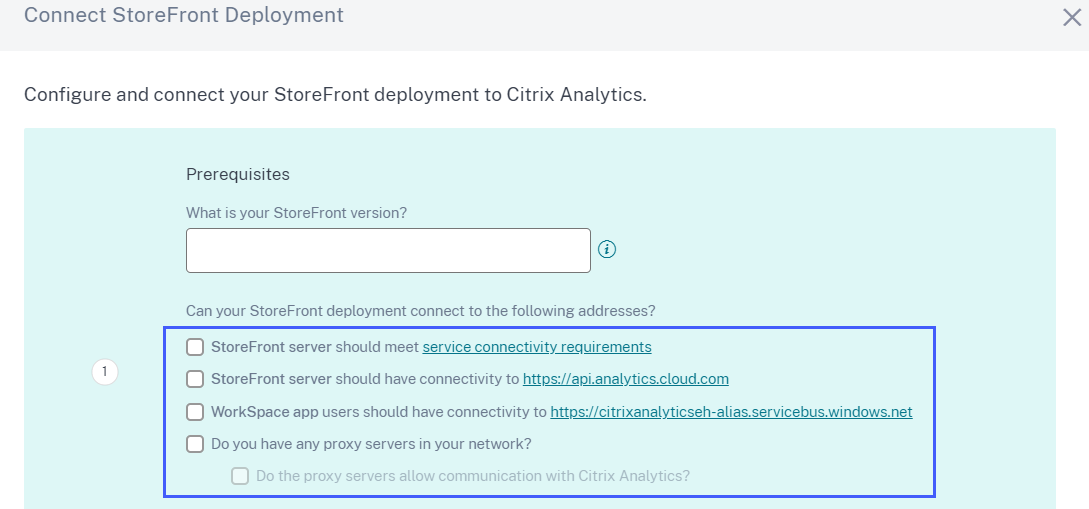This screenshot has width=1089, height=509.
Task: Check proxy servers allow communication checkbox
Action: coord(240,476)
